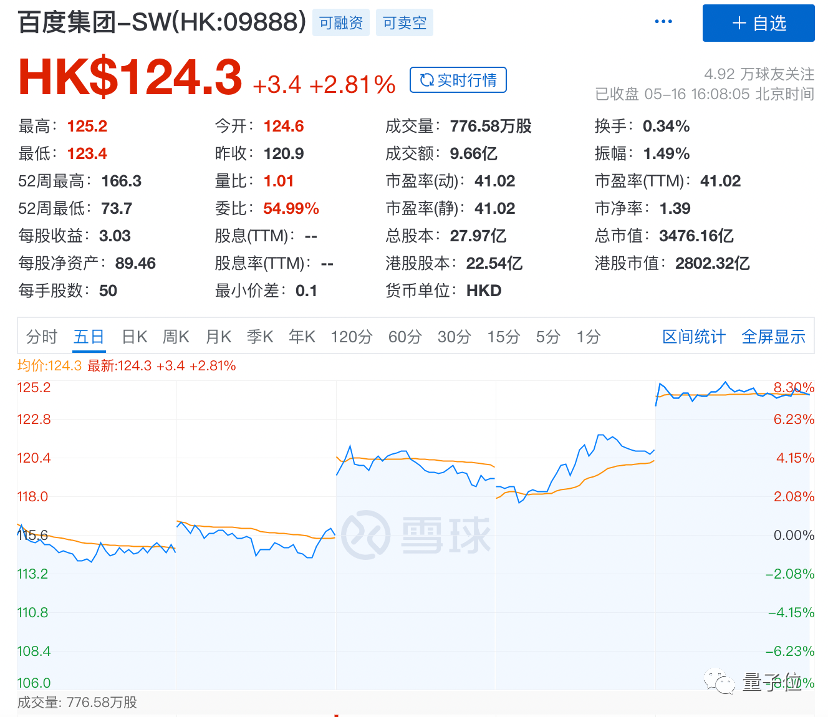Show the 年K chart
The height and width of the screenshot is (718, 828).
pos(302,337)
